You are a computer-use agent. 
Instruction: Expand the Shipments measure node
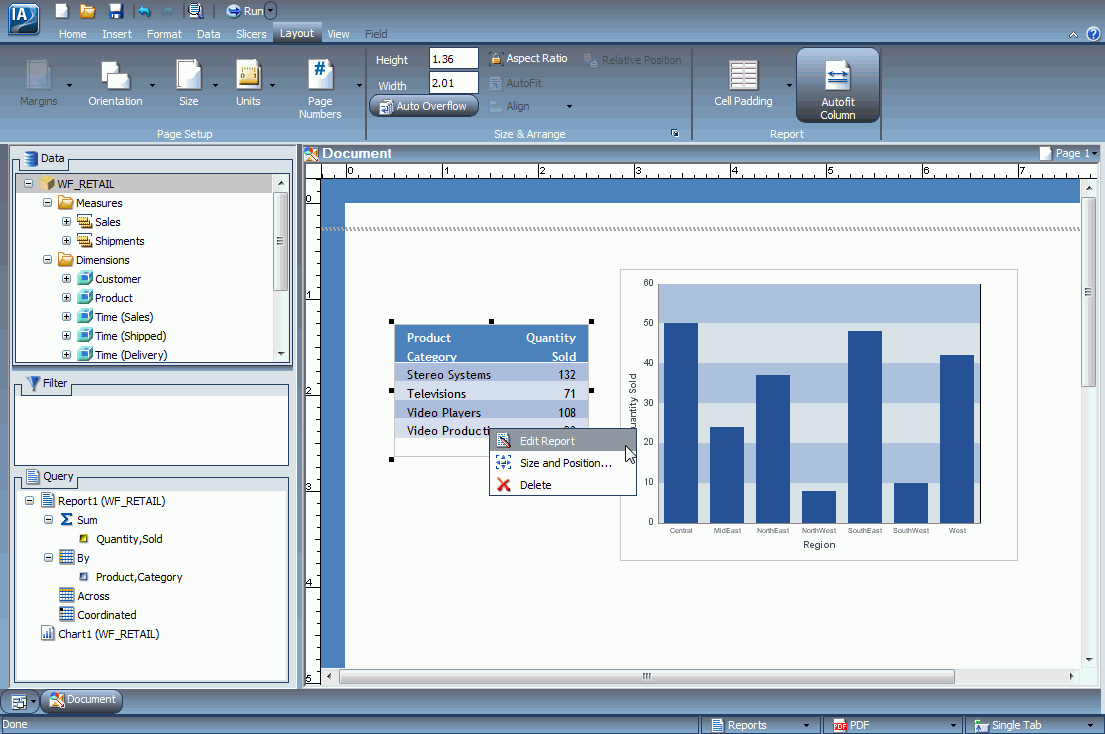click(x=66, y=240)
